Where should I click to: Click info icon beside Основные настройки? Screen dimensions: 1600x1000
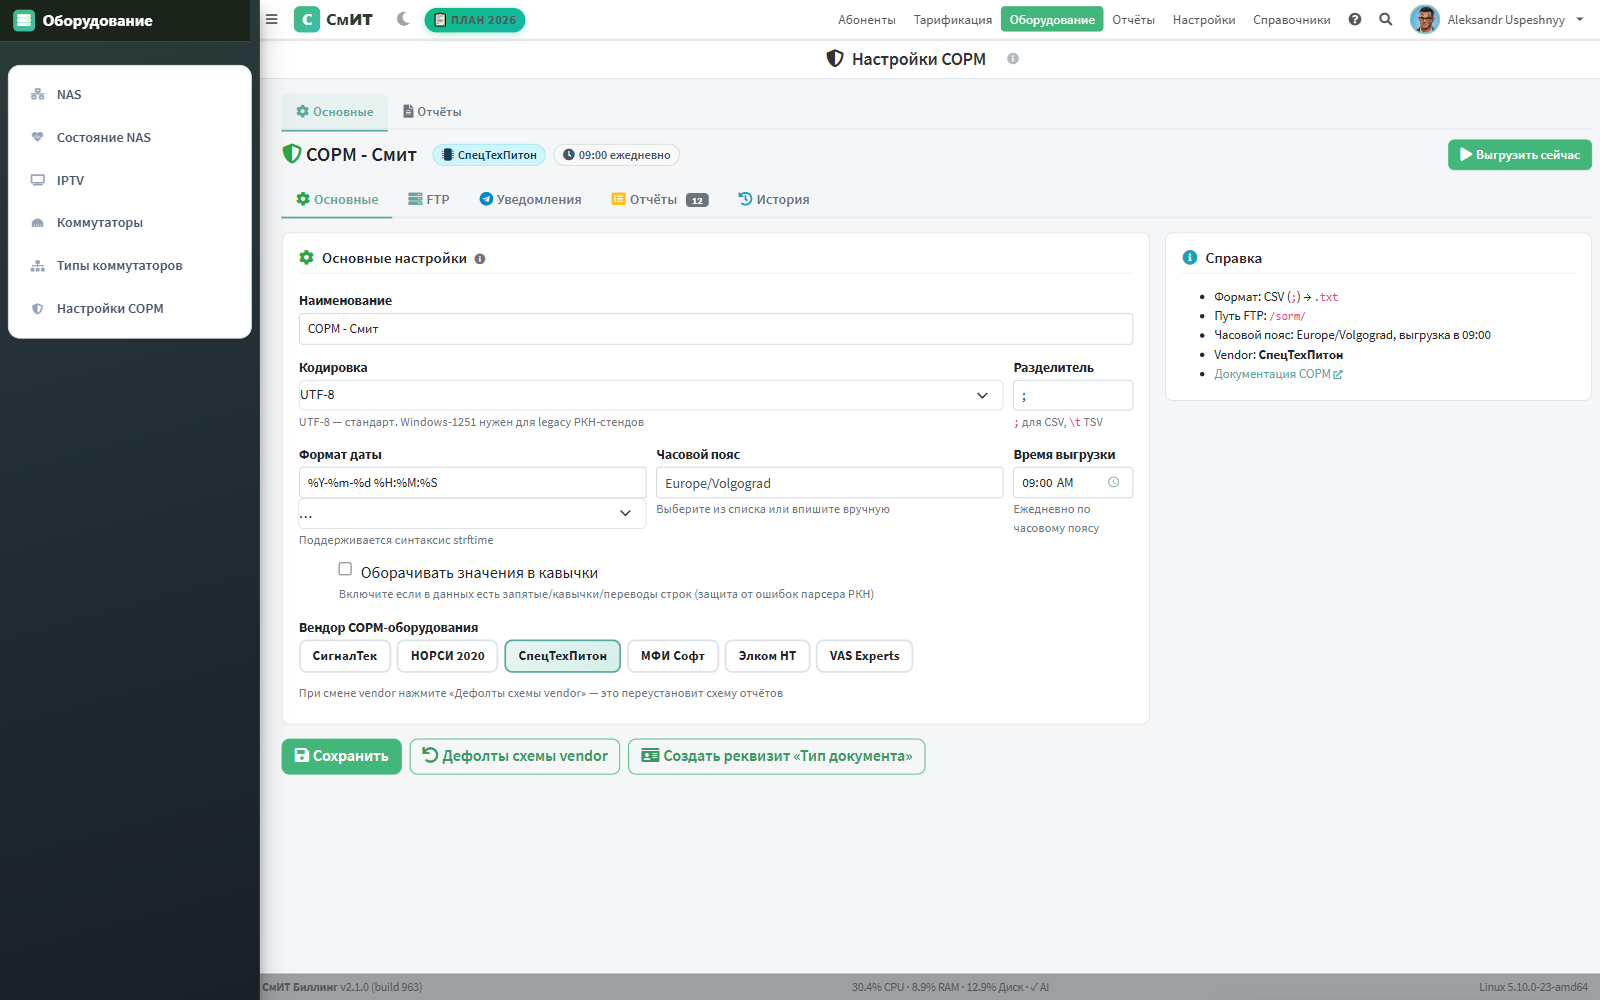pos(480,259)
